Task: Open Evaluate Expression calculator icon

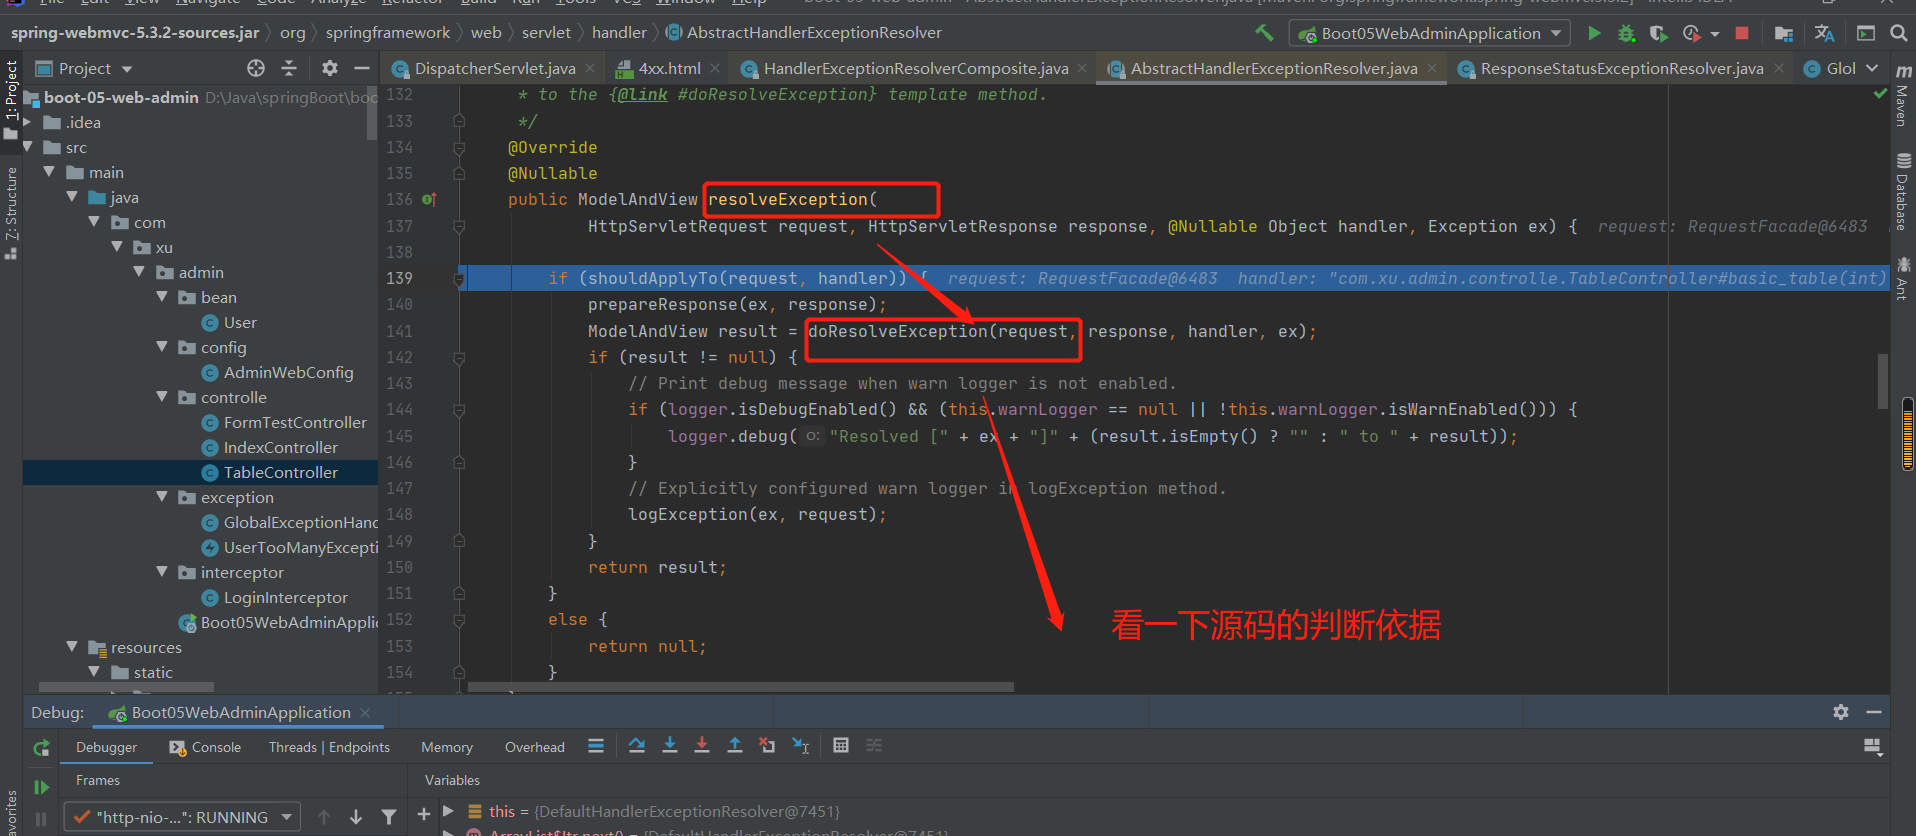Action: [841, 745]
